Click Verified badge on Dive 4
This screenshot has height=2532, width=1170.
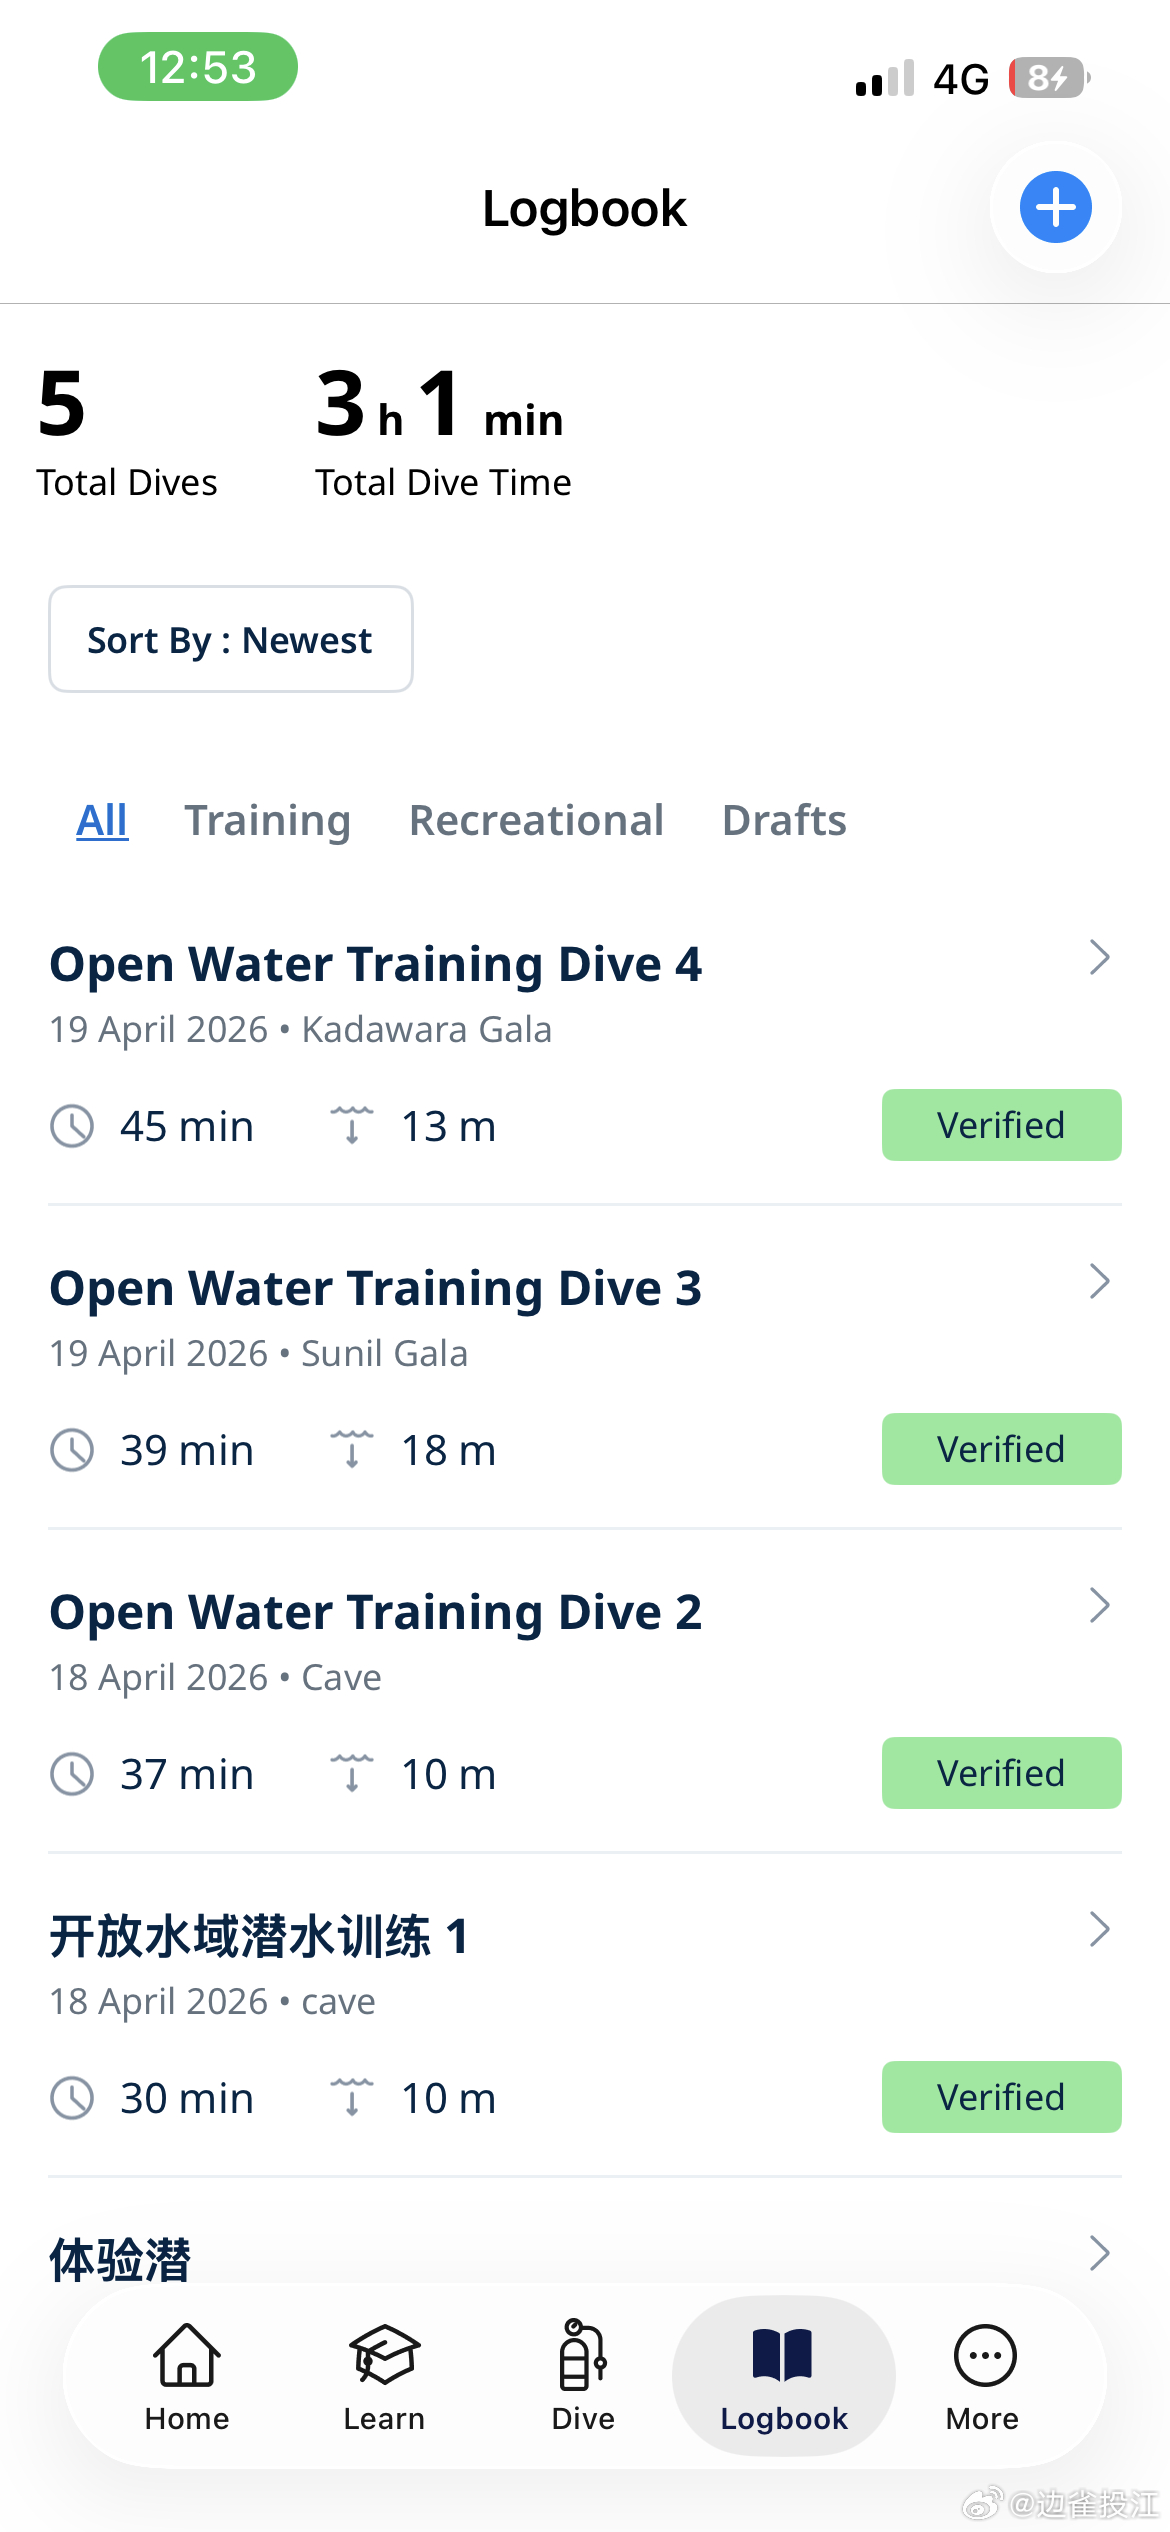tap(1001, 1125)
